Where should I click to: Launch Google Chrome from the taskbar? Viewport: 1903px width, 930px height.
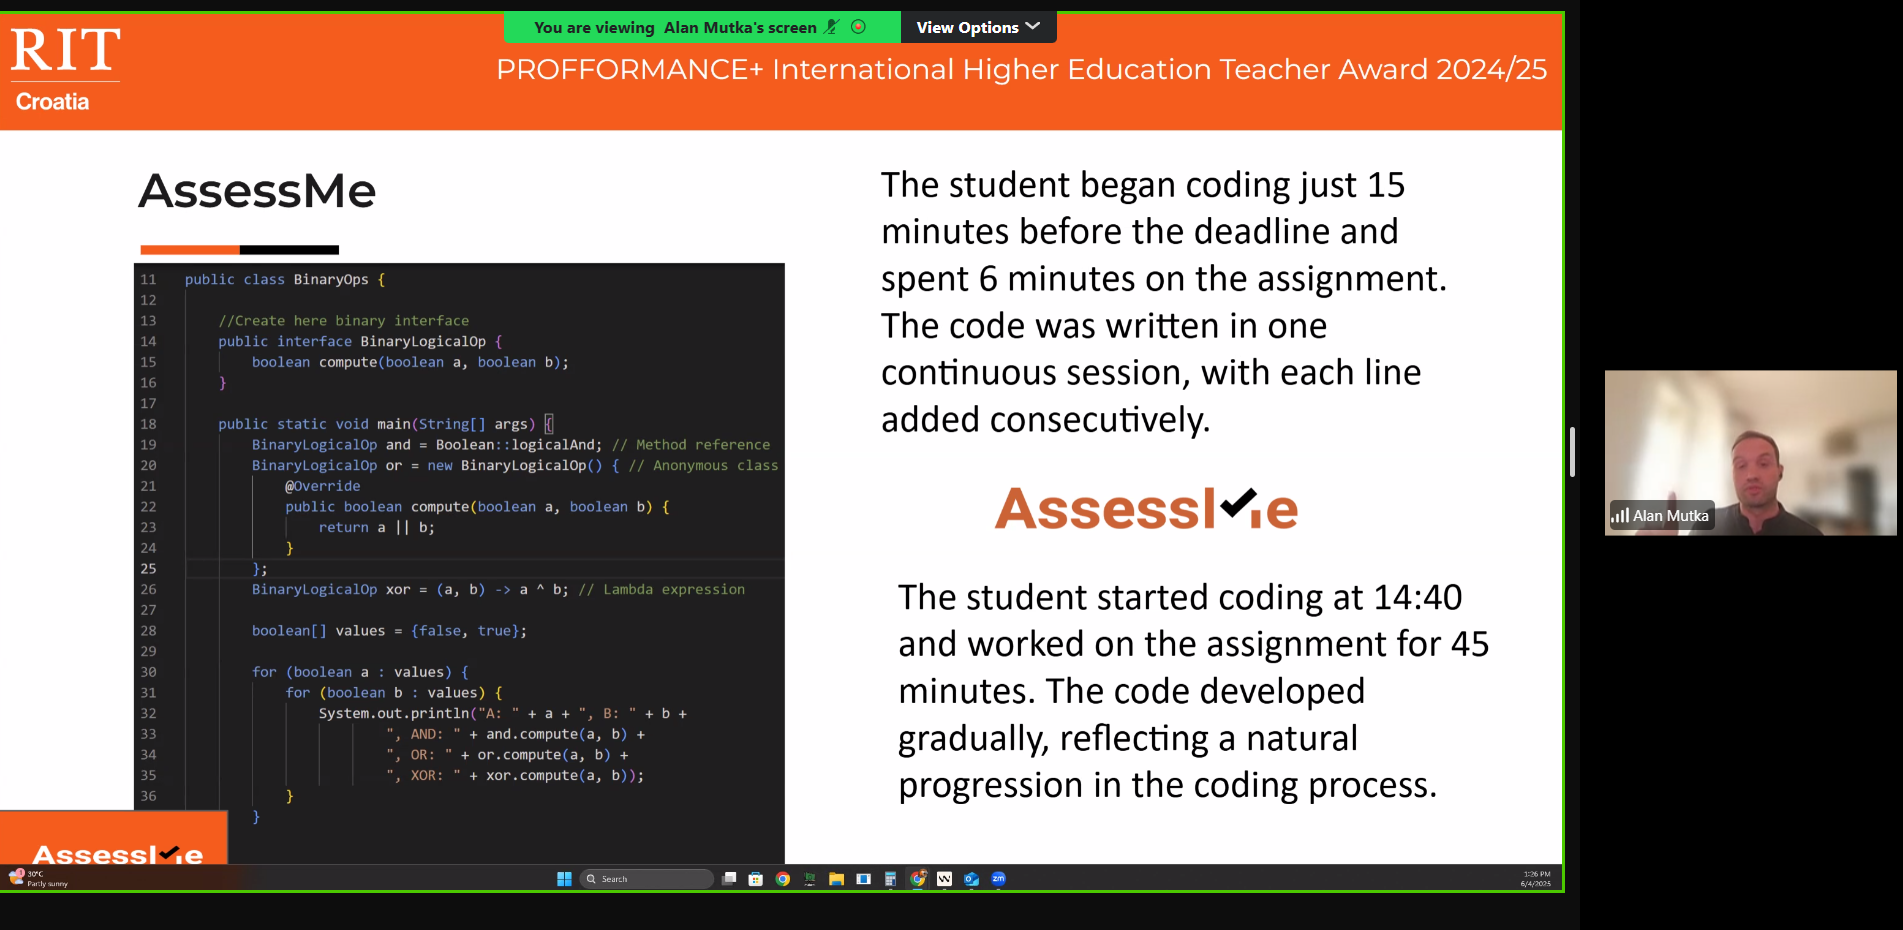(x=783, y=879)
